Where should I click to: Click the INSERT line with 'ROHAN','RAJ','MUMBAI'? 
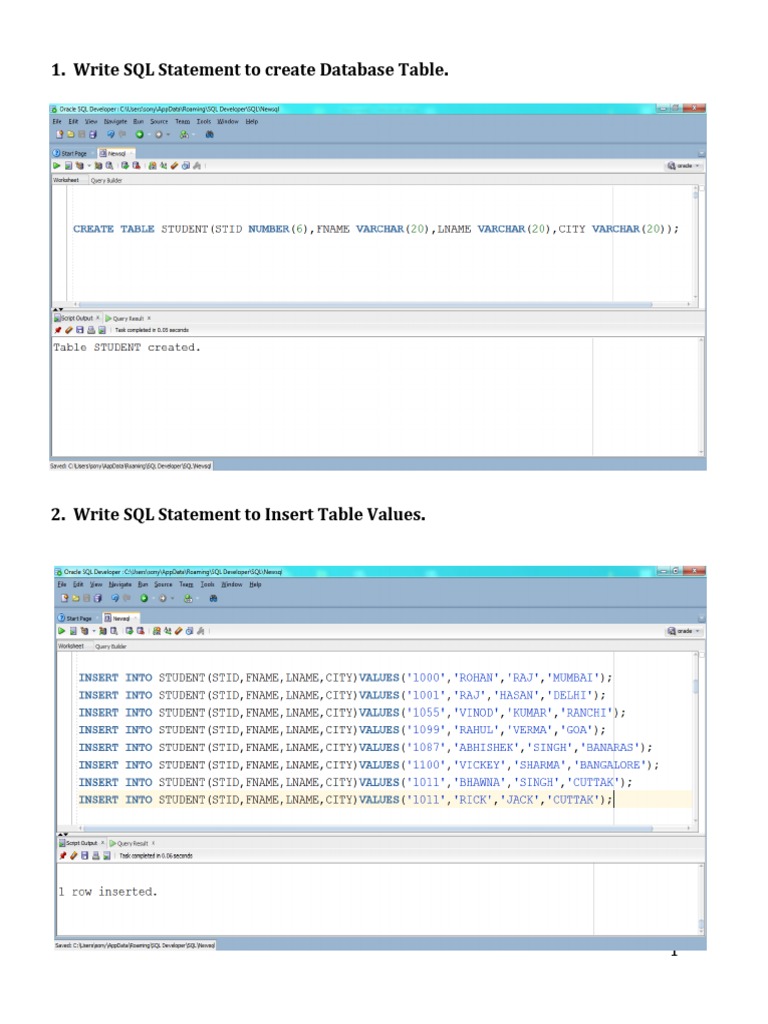point(345,678)
